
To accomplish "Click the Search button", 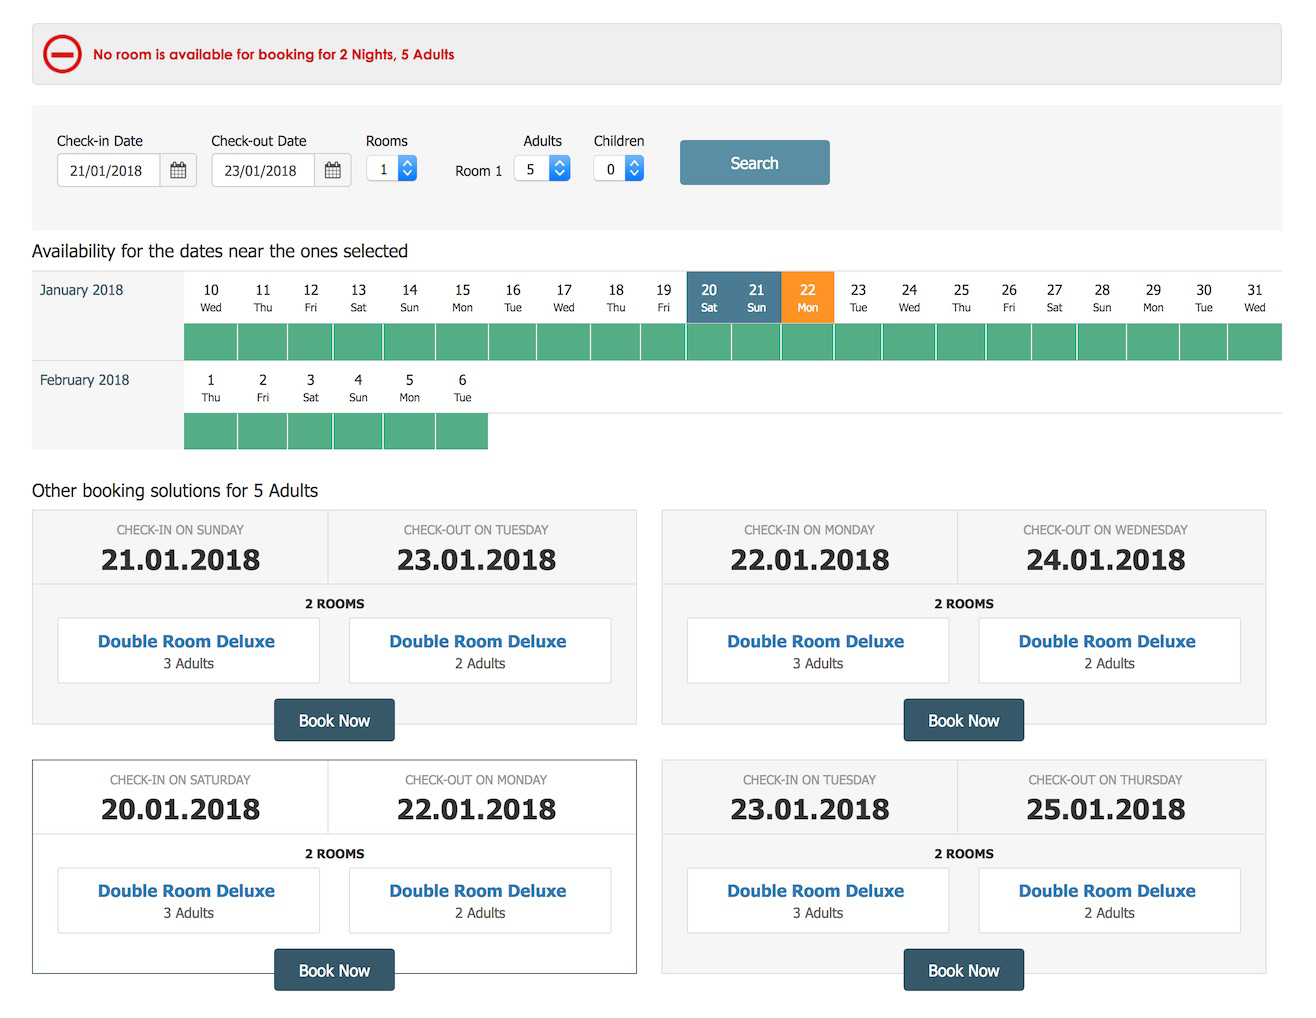I will coord(754,162).
